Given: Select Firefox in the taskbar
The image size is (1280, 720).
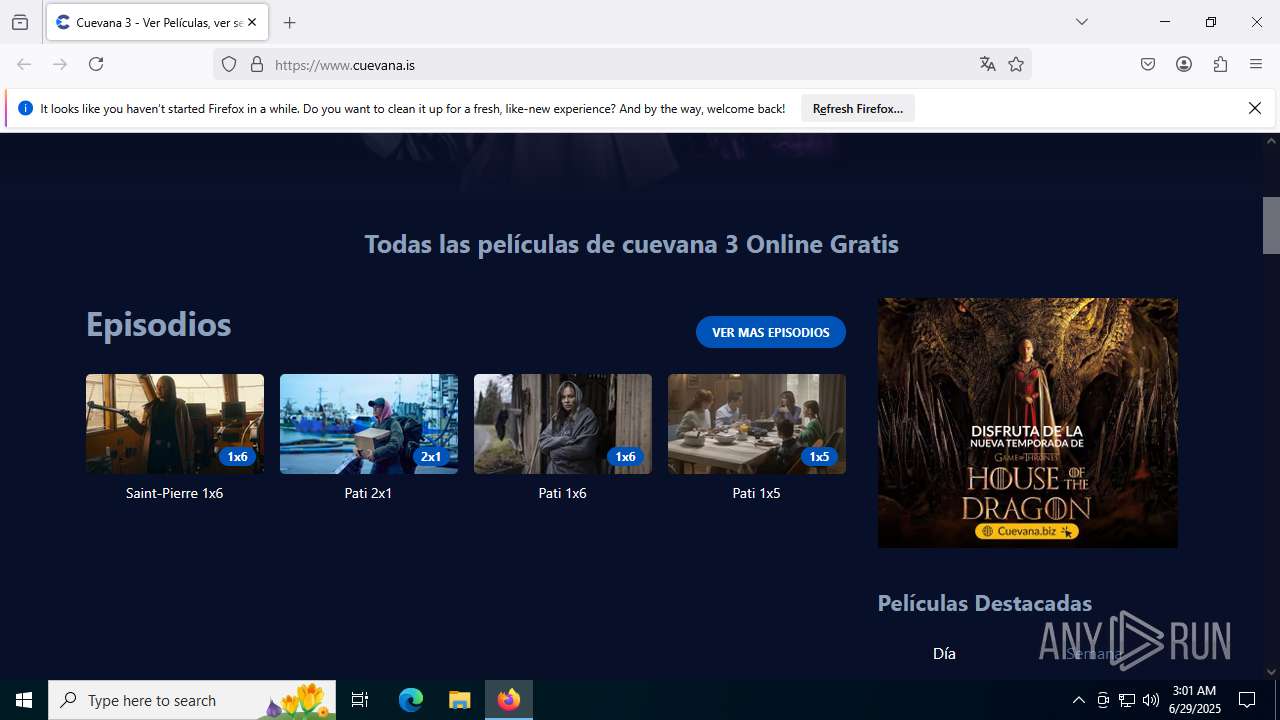Looking at the screenshot, I should (x=509, y=700).
